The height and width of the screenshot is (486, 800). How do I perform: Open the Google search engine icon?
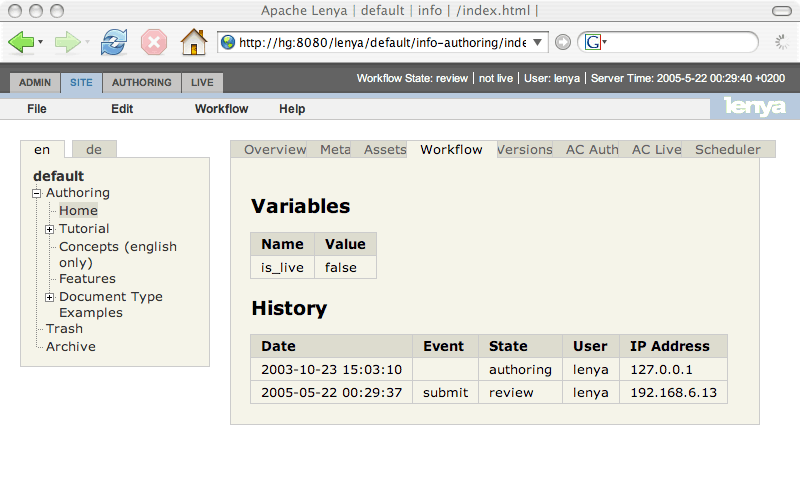[593, 42]
